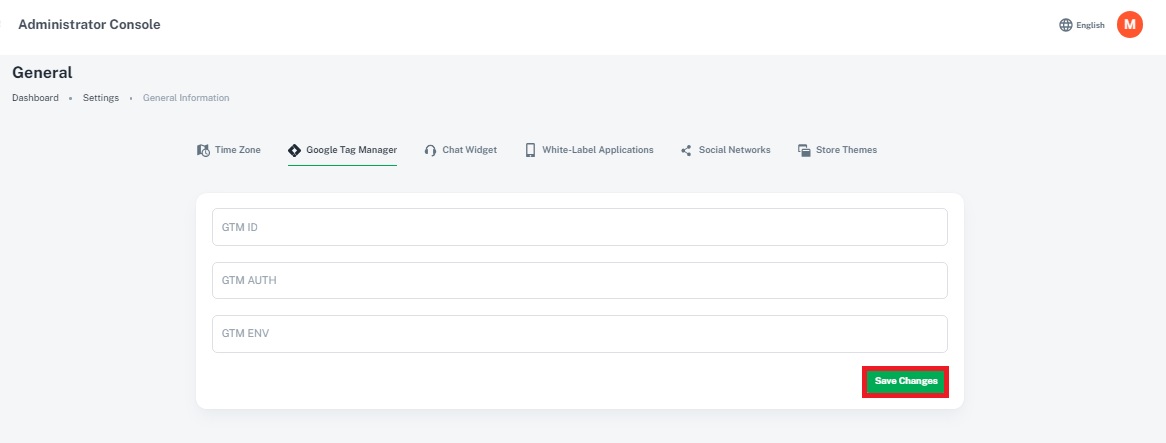
Task: Click the clock icon beside Time Zone
Action: (x=203, y=150)
